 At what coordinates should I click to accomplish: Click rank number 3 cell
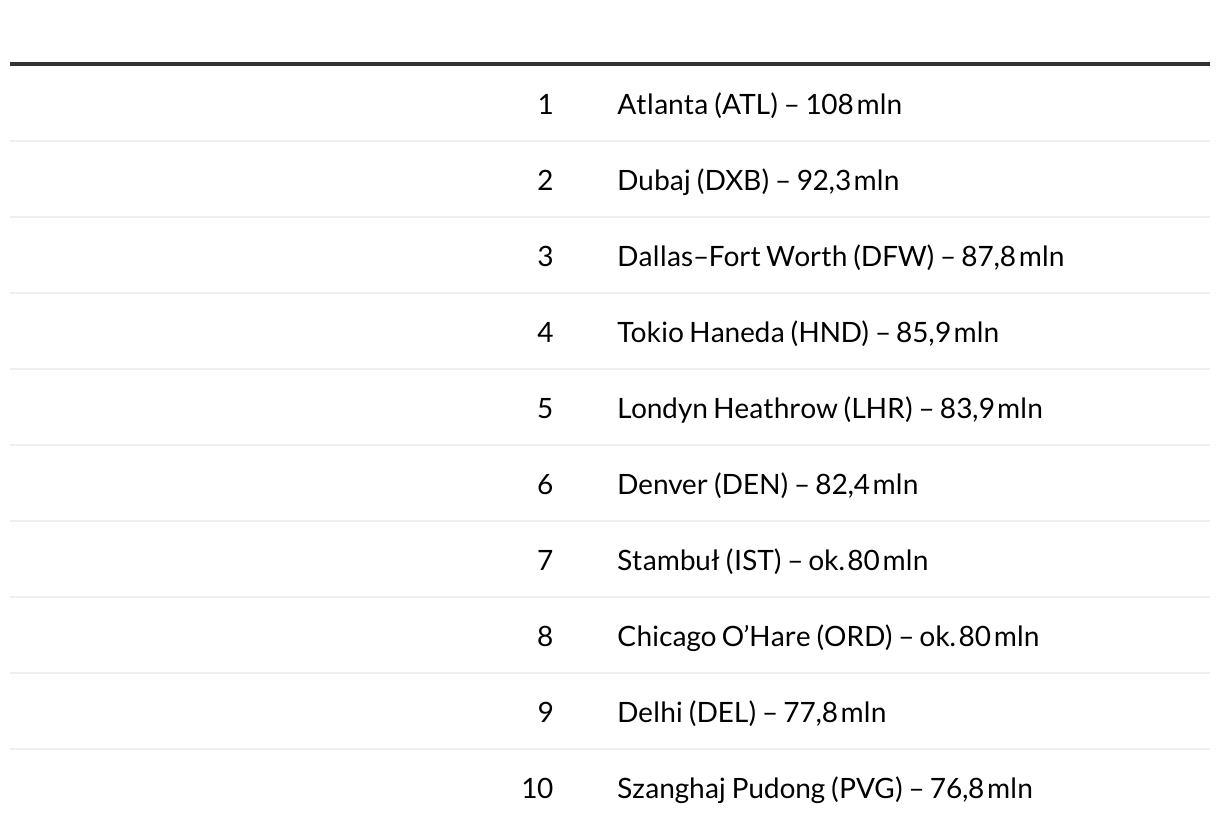coord(545,256)
